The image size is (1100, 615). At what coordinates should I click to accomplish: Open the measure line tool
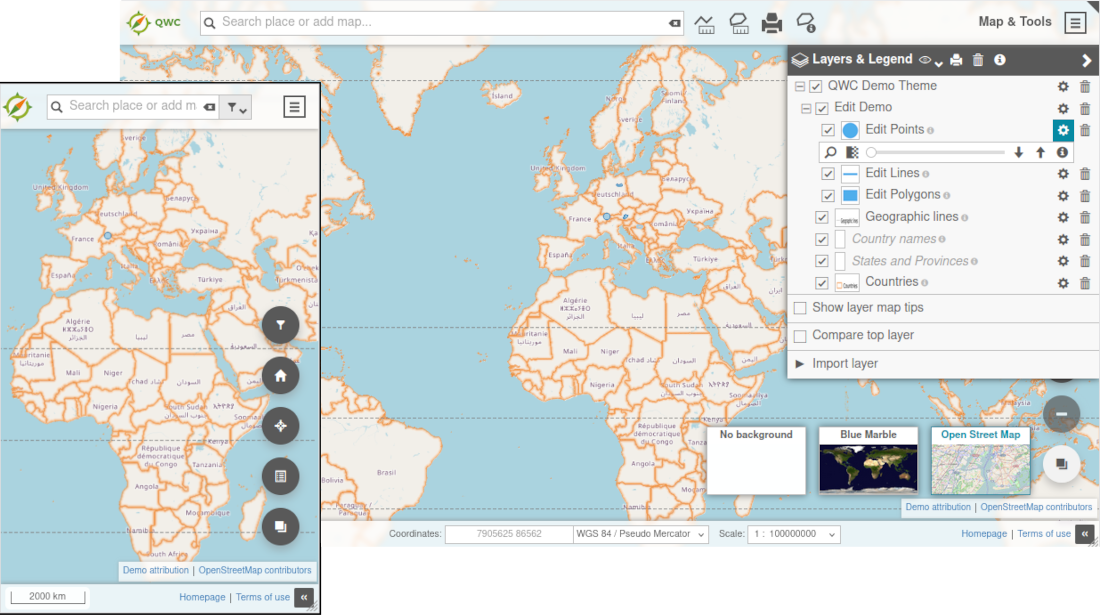tap(705, 23)
